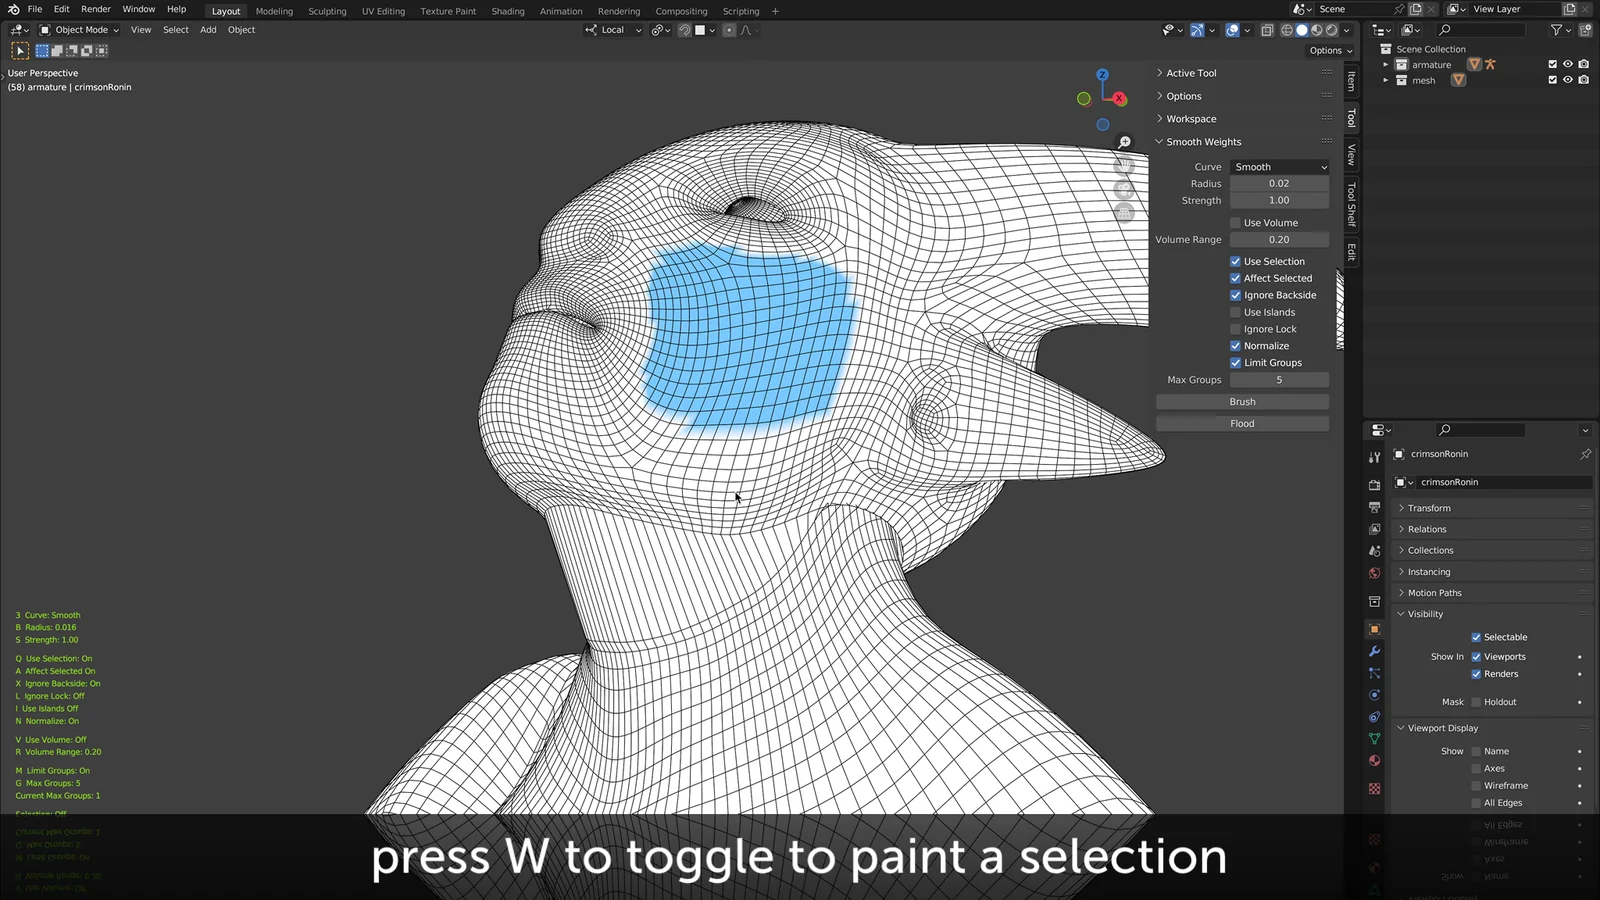Screen dimensions: 1600x900
Task: Expand the Transform panel
Action: [x=1428, y=507]
